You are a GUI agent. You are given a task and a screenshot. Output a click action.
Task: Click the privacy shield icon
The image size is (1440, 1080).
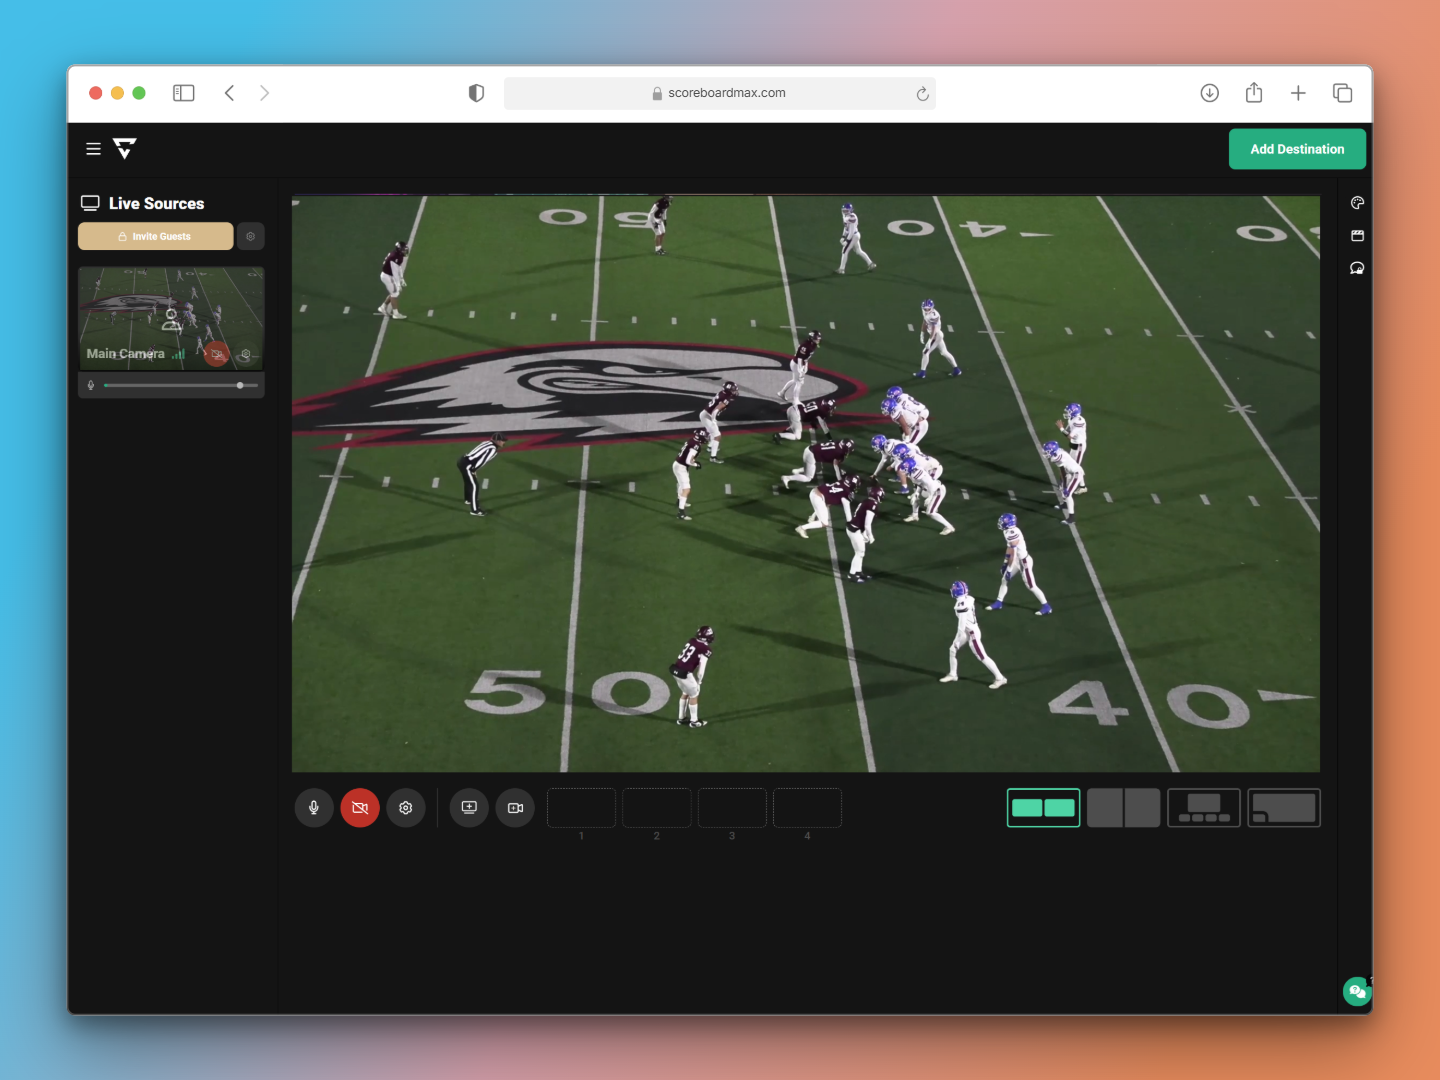tap(476, 93)
